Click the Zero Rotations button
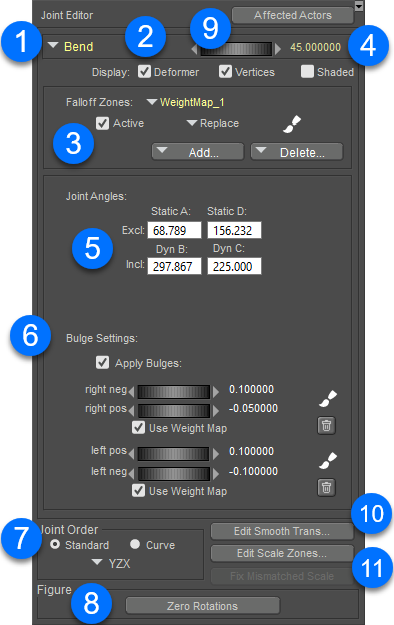Screen dimensions: 394x625 pos(203,606)
